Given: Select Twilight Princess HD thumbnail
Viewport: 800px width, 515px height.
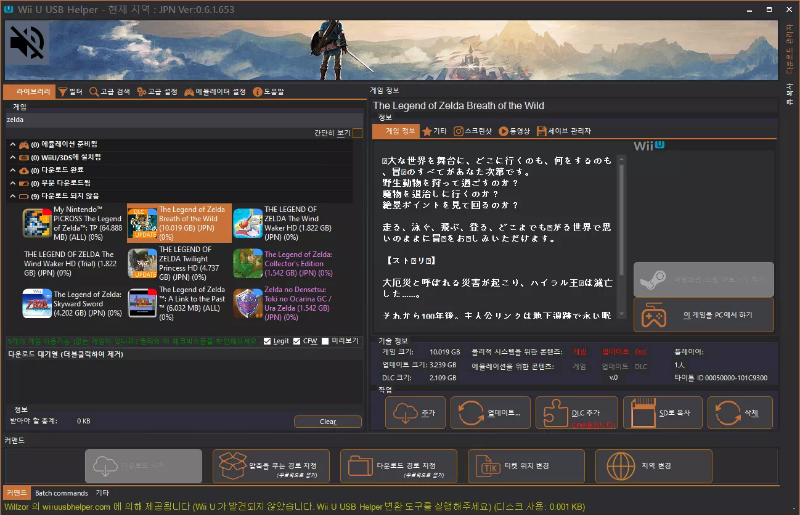Looking at the screenshot, I should pyautogui.click(x=142, y=263).
